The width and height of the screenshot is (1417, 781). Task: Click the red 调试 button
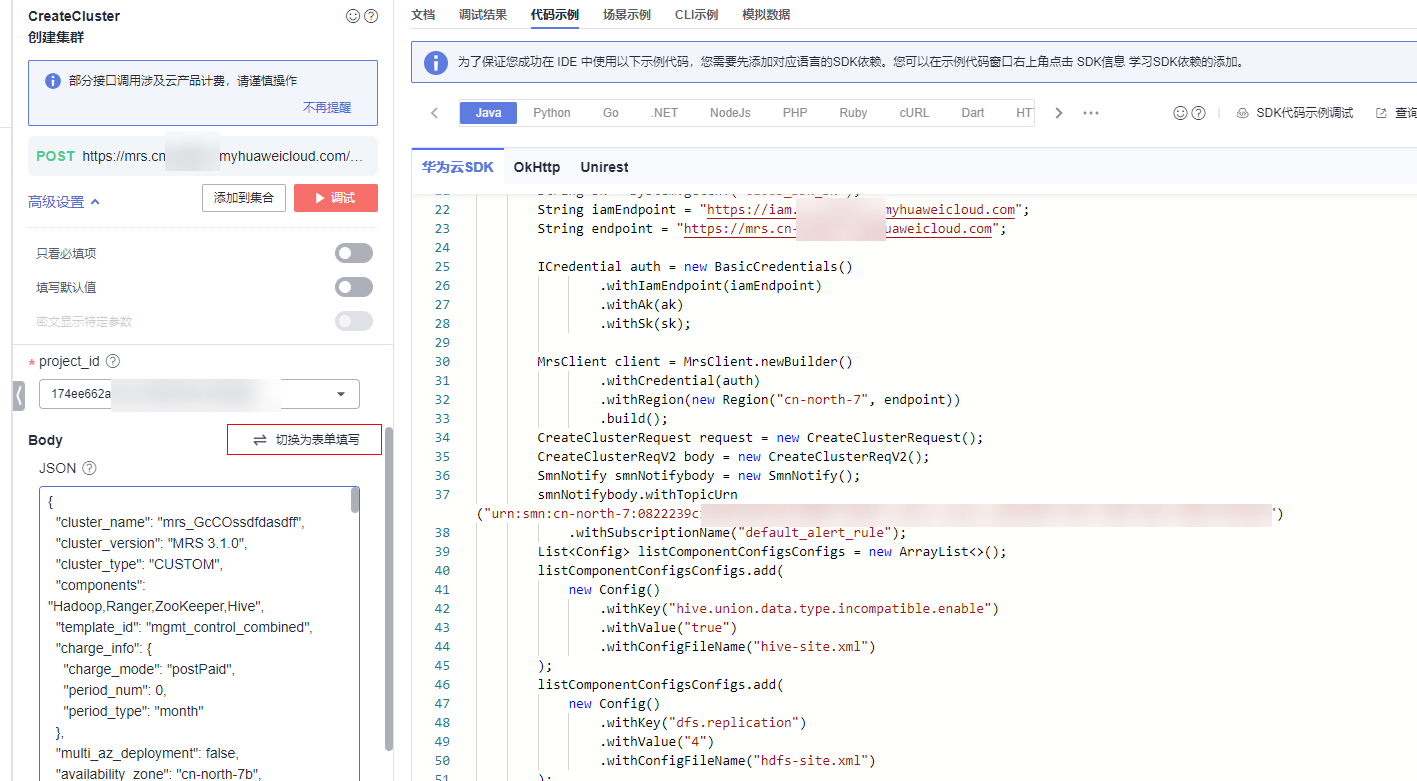[x=336, y=198]
